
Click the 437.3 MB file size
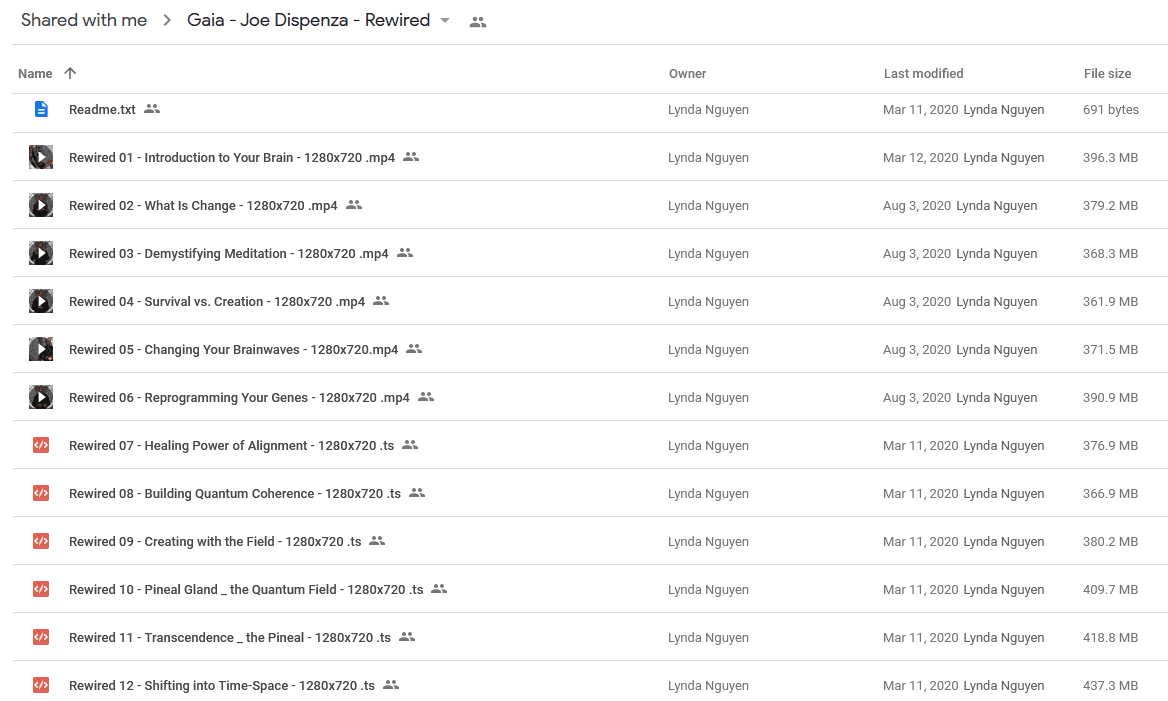(1110, 686)
